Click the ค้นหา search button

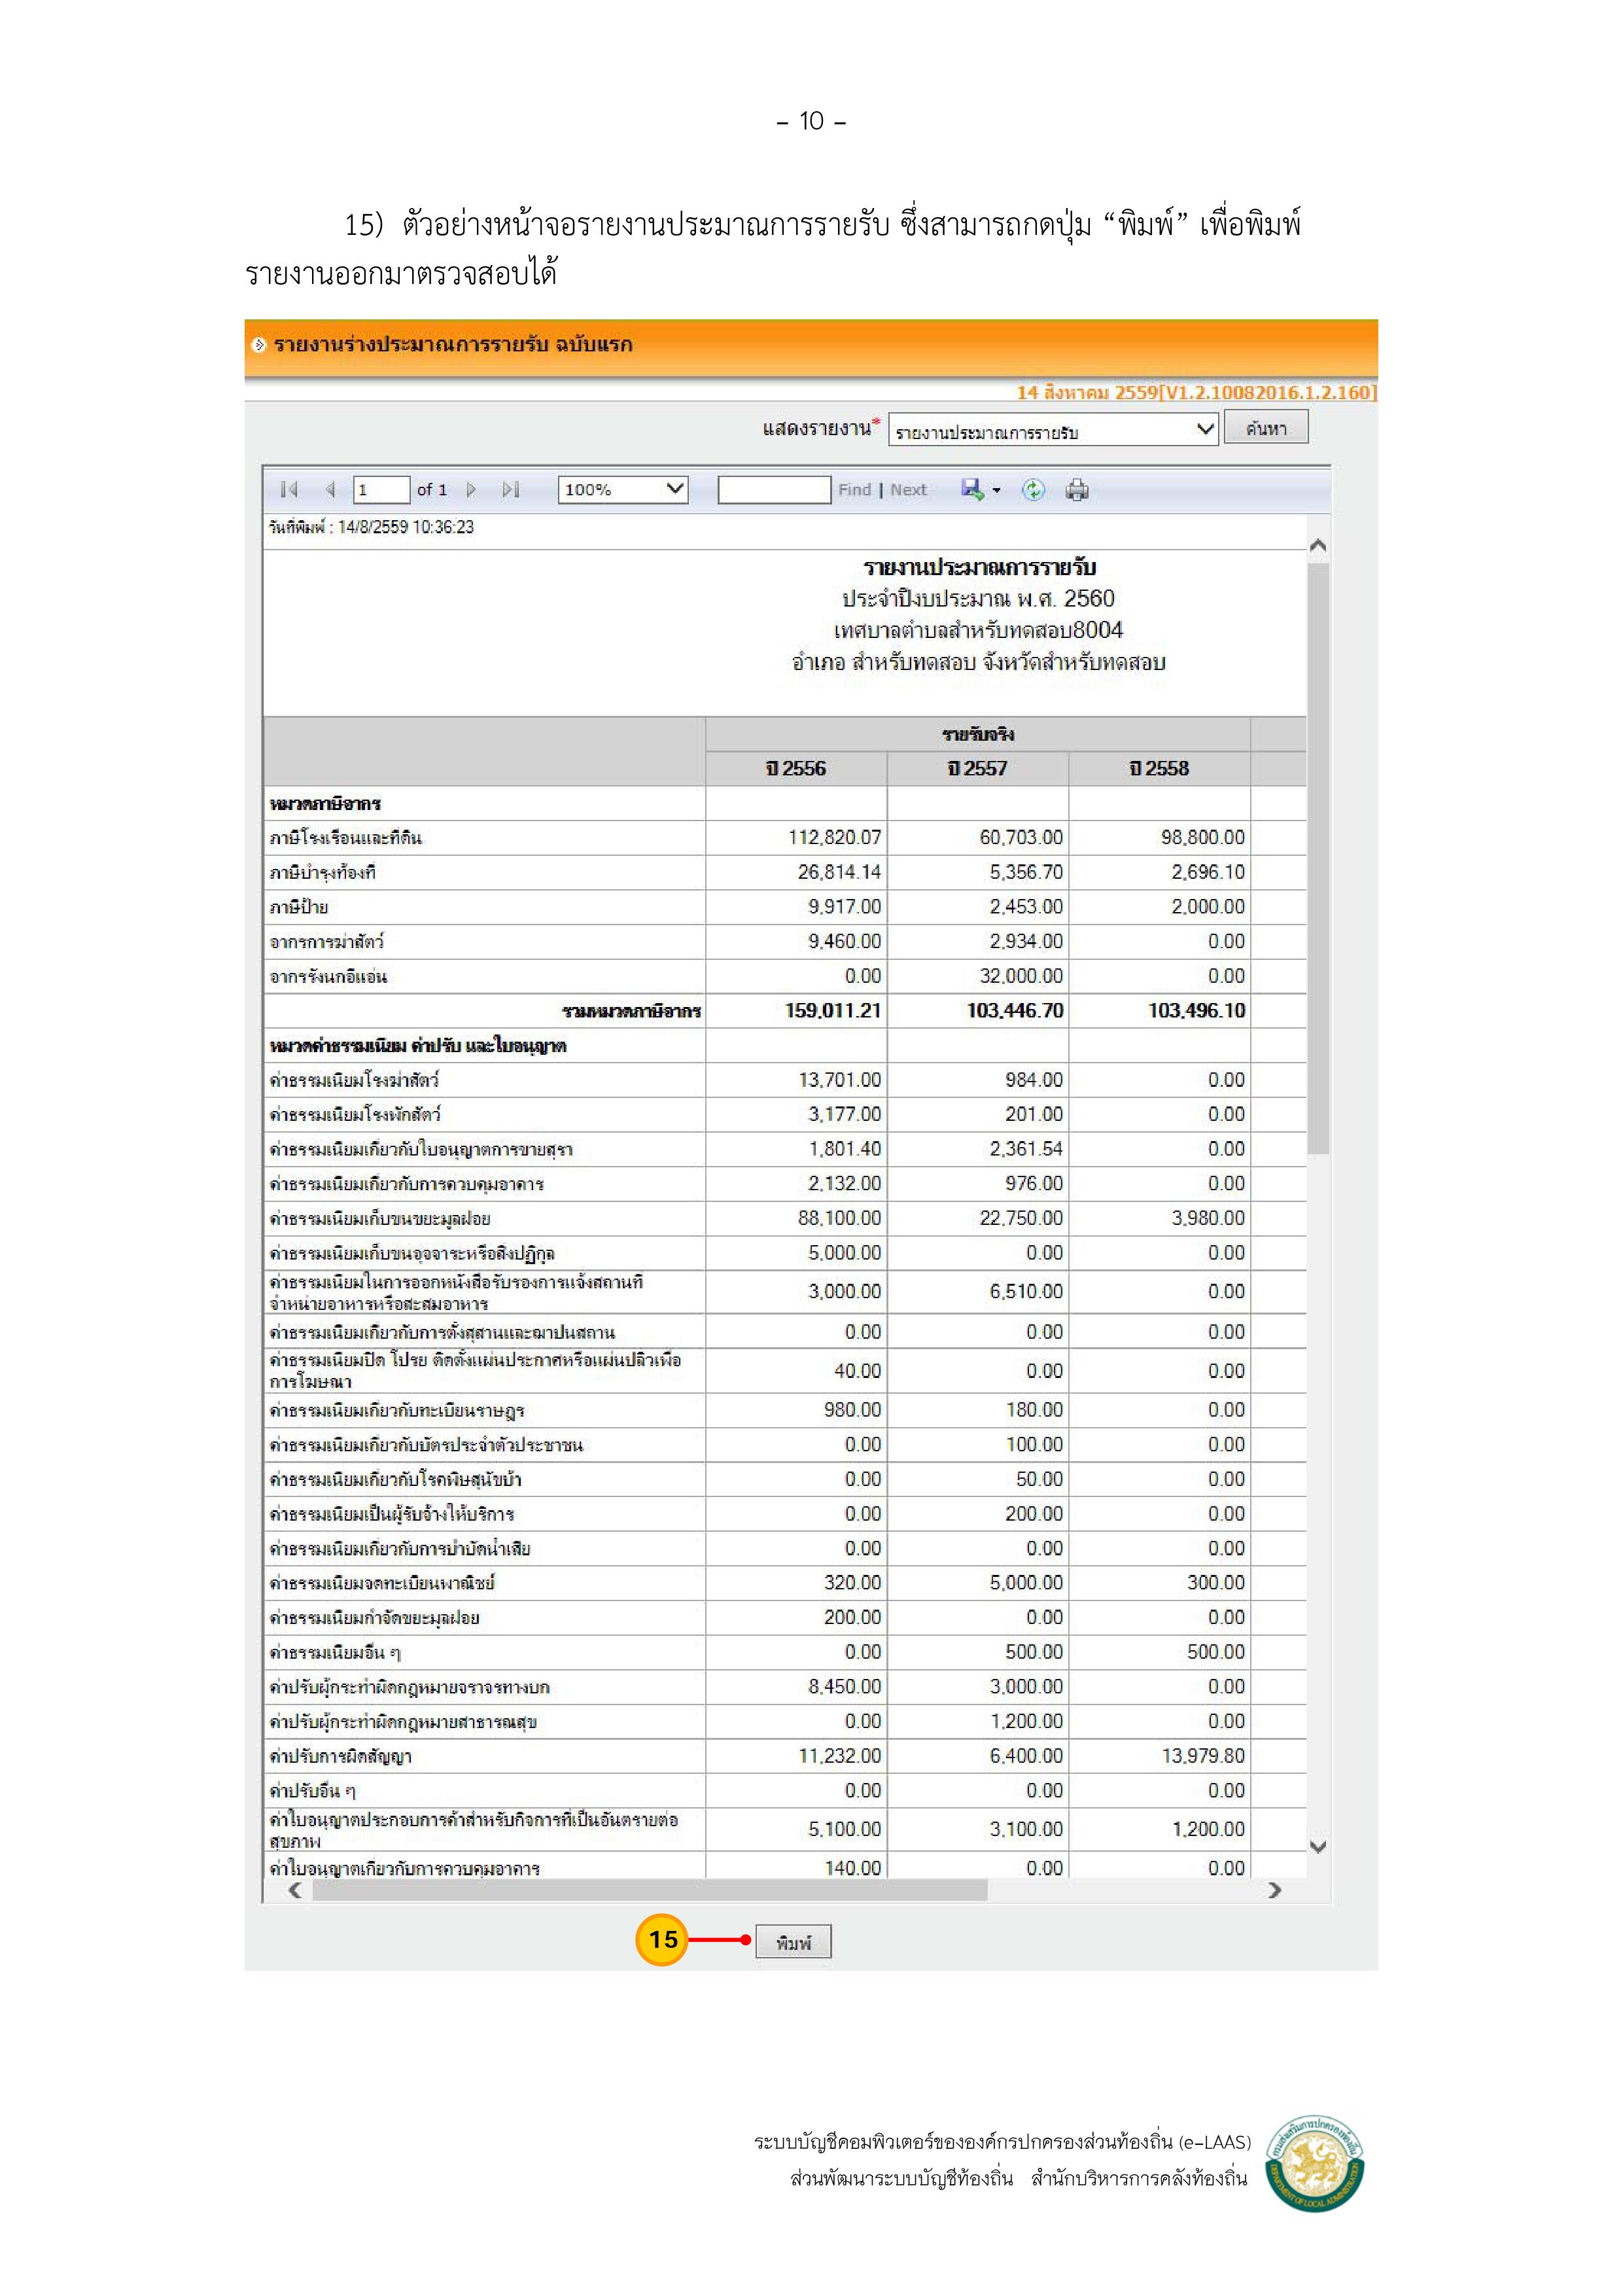point(1265,428)
